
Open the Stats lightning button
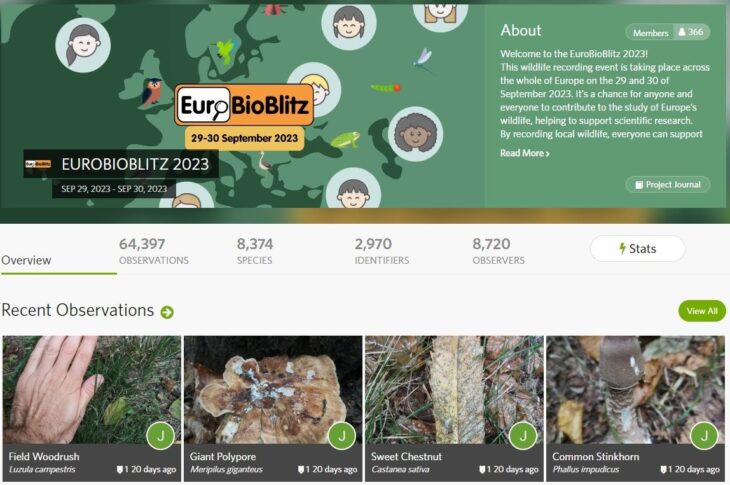(x=637, y=249)
